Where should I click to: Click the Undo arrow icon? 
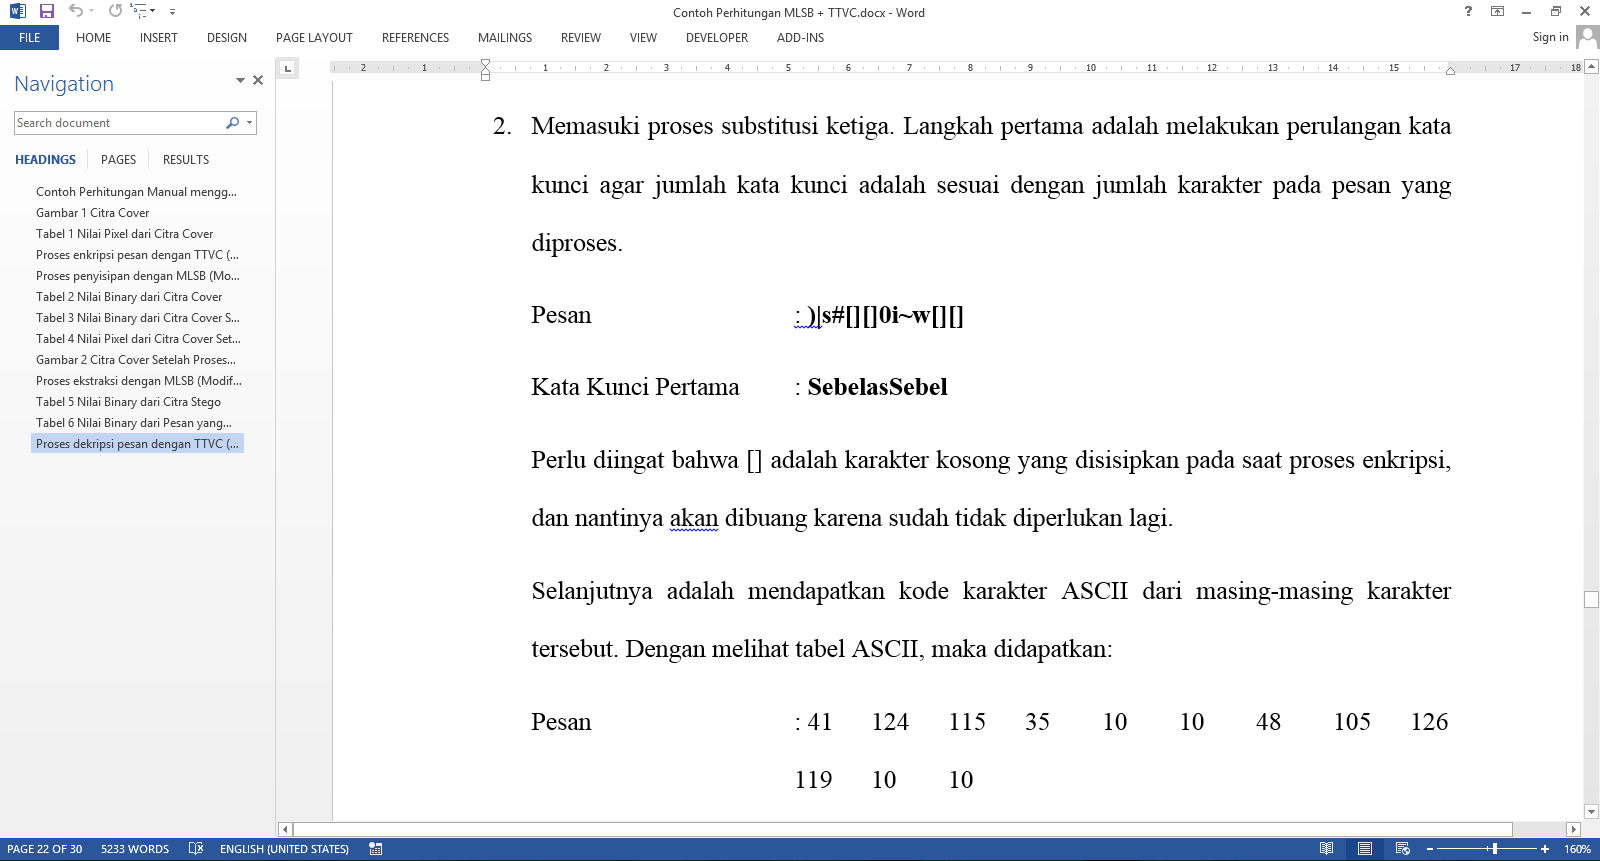[x=75, y=11]
